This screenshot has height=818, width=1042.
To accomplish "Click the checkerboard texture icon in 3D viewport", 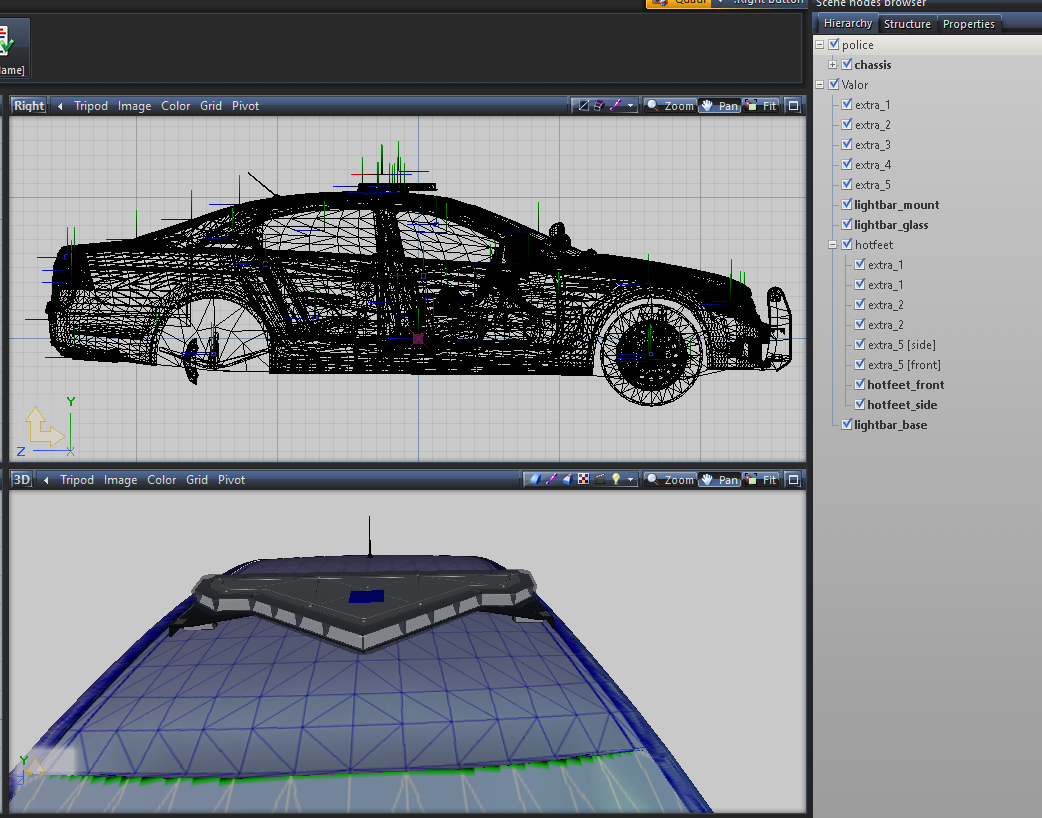I will [583, 480].
